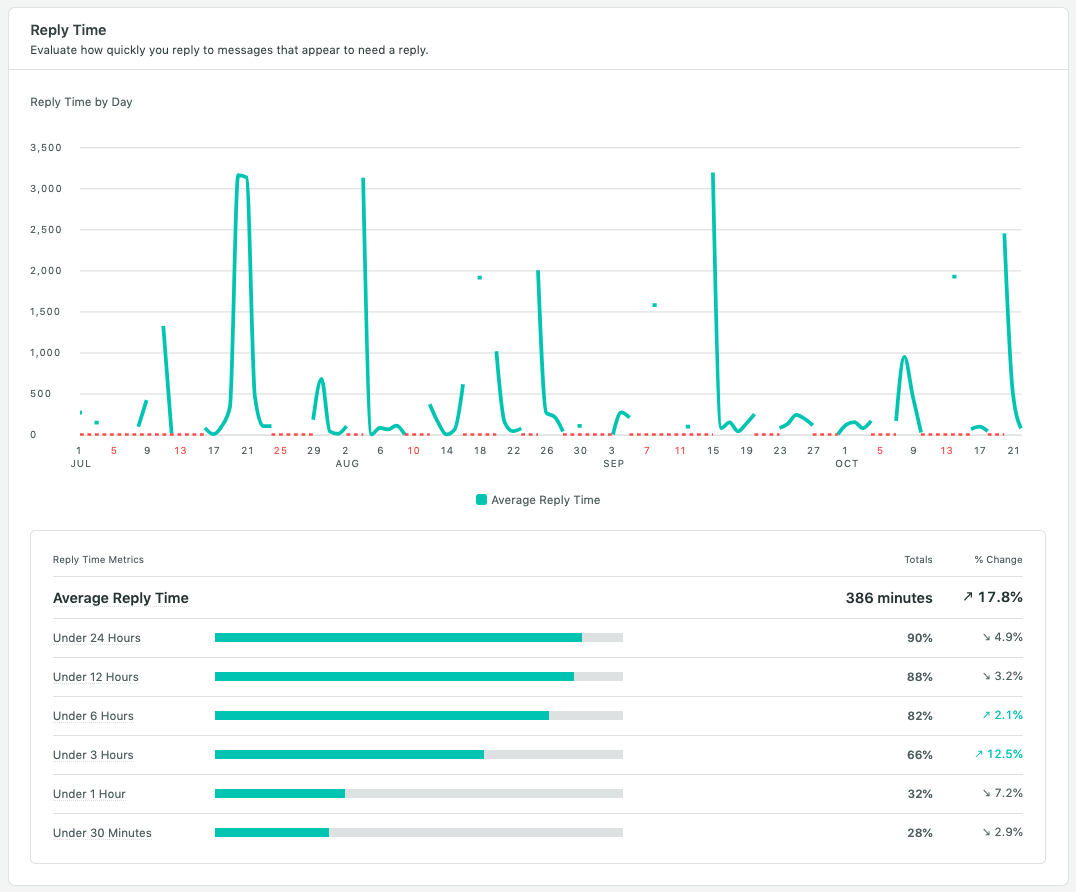This screenshot has height=892, width=1076.
Task: Click the isolated data point above August 18
Action: 480,278
